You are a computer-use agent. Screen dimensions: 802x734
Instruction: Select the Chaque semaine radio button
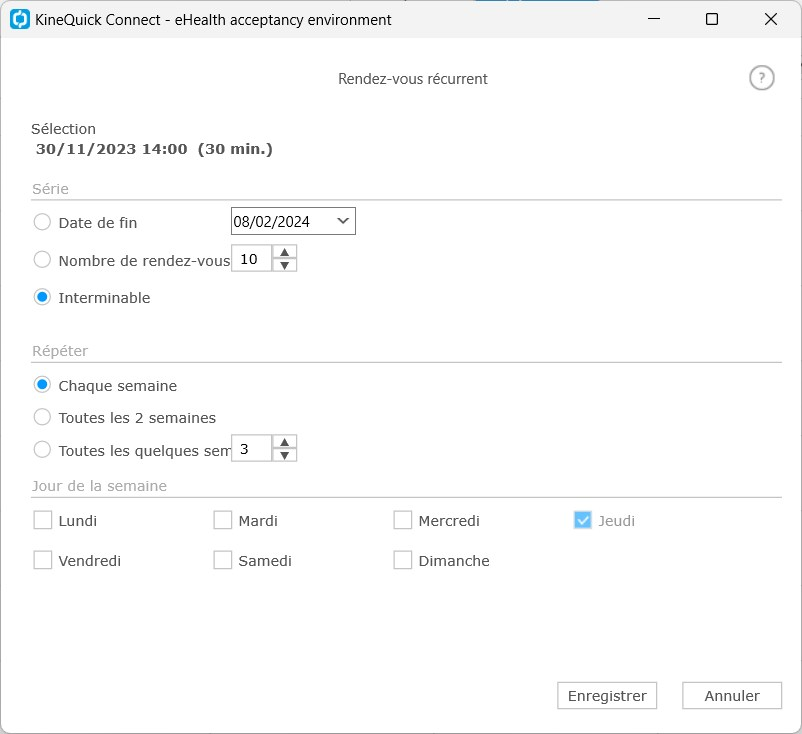click(x=42, y=385)
